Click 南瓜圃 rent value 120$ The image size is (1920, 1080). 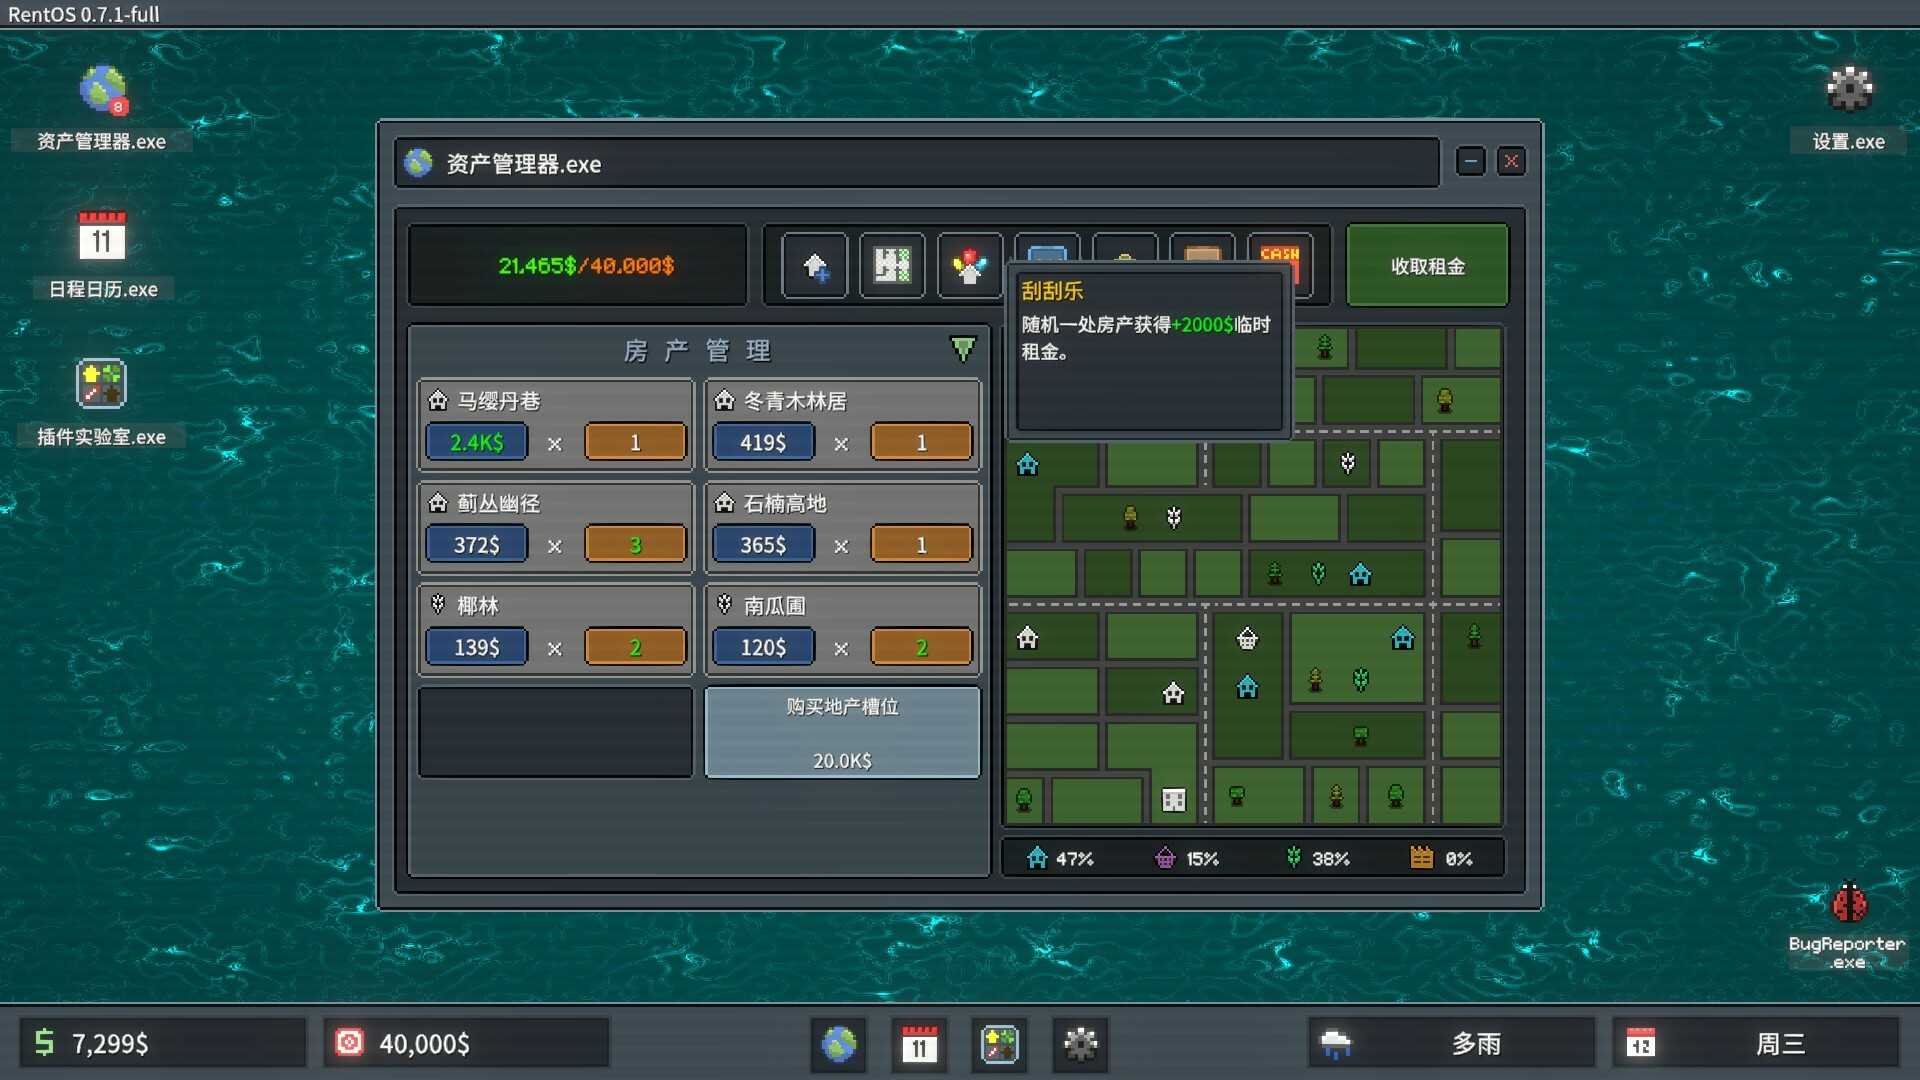click(762, 647)
